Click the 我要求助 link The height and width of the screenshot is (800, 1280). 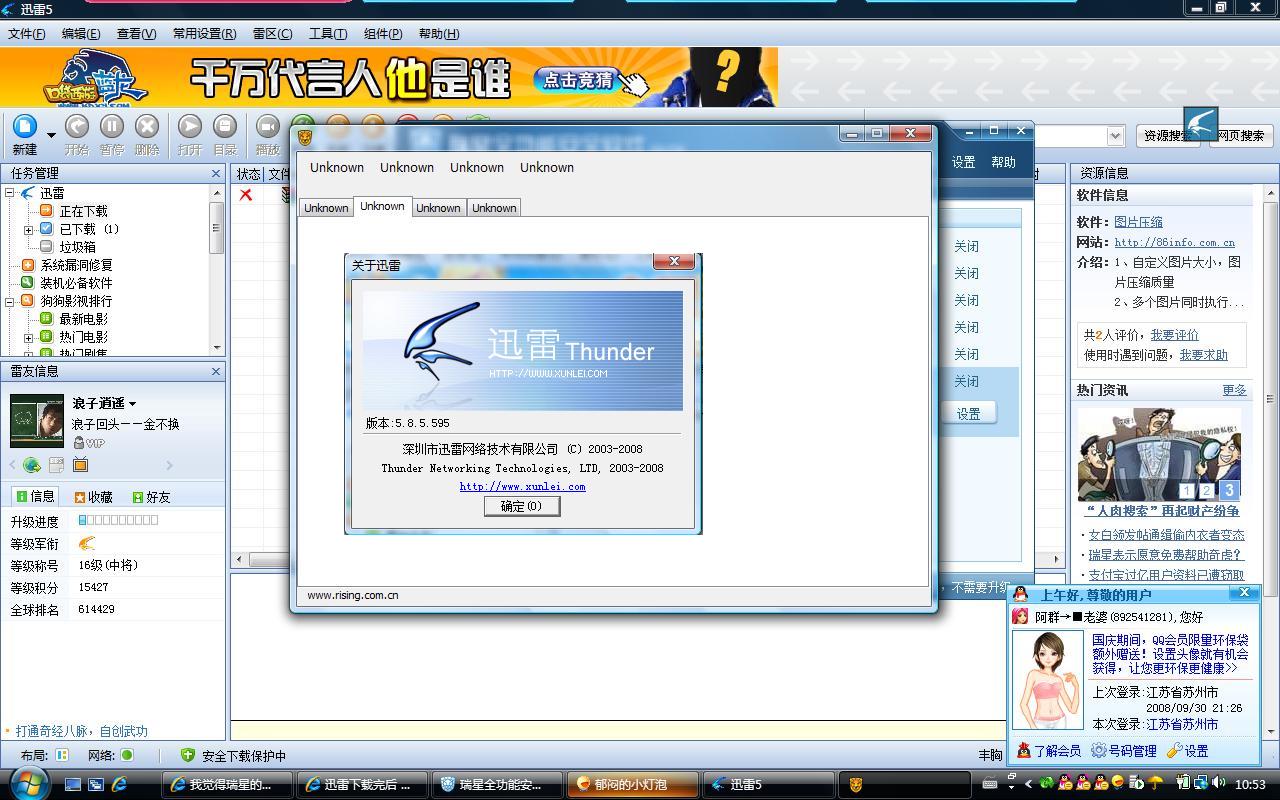pyautogui.click(x=1203, y=355)
